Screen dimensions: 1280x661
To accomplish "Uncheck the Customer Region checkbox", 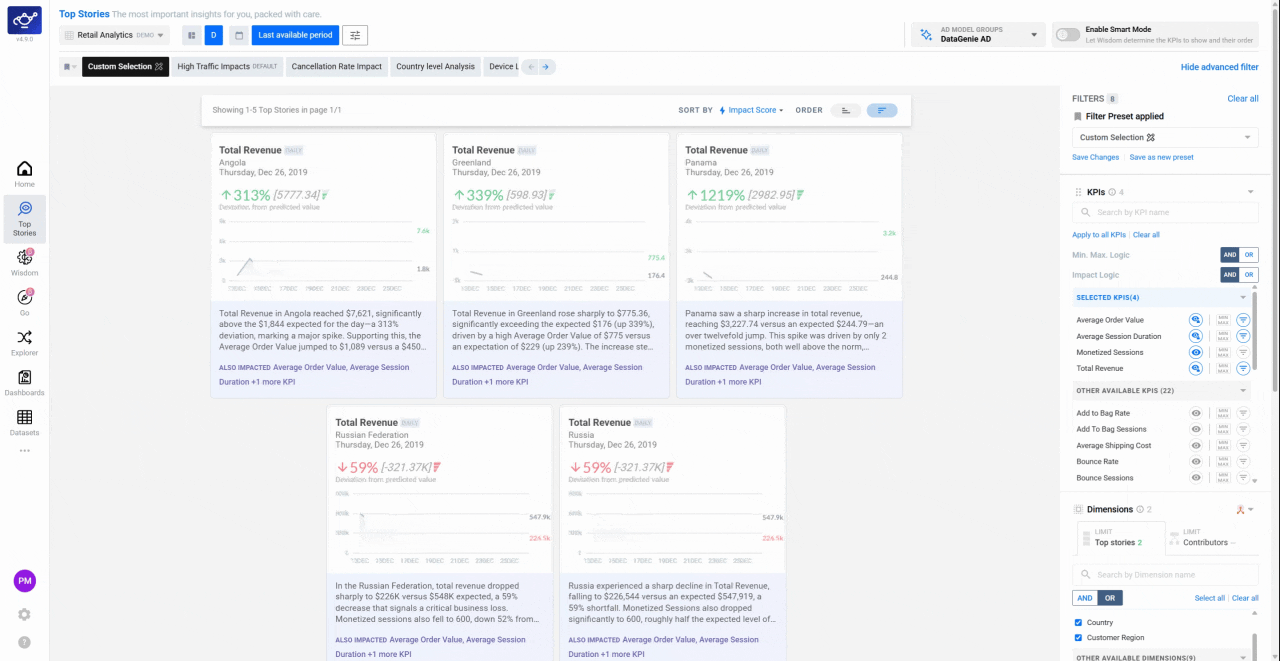I will point(1078,637).
